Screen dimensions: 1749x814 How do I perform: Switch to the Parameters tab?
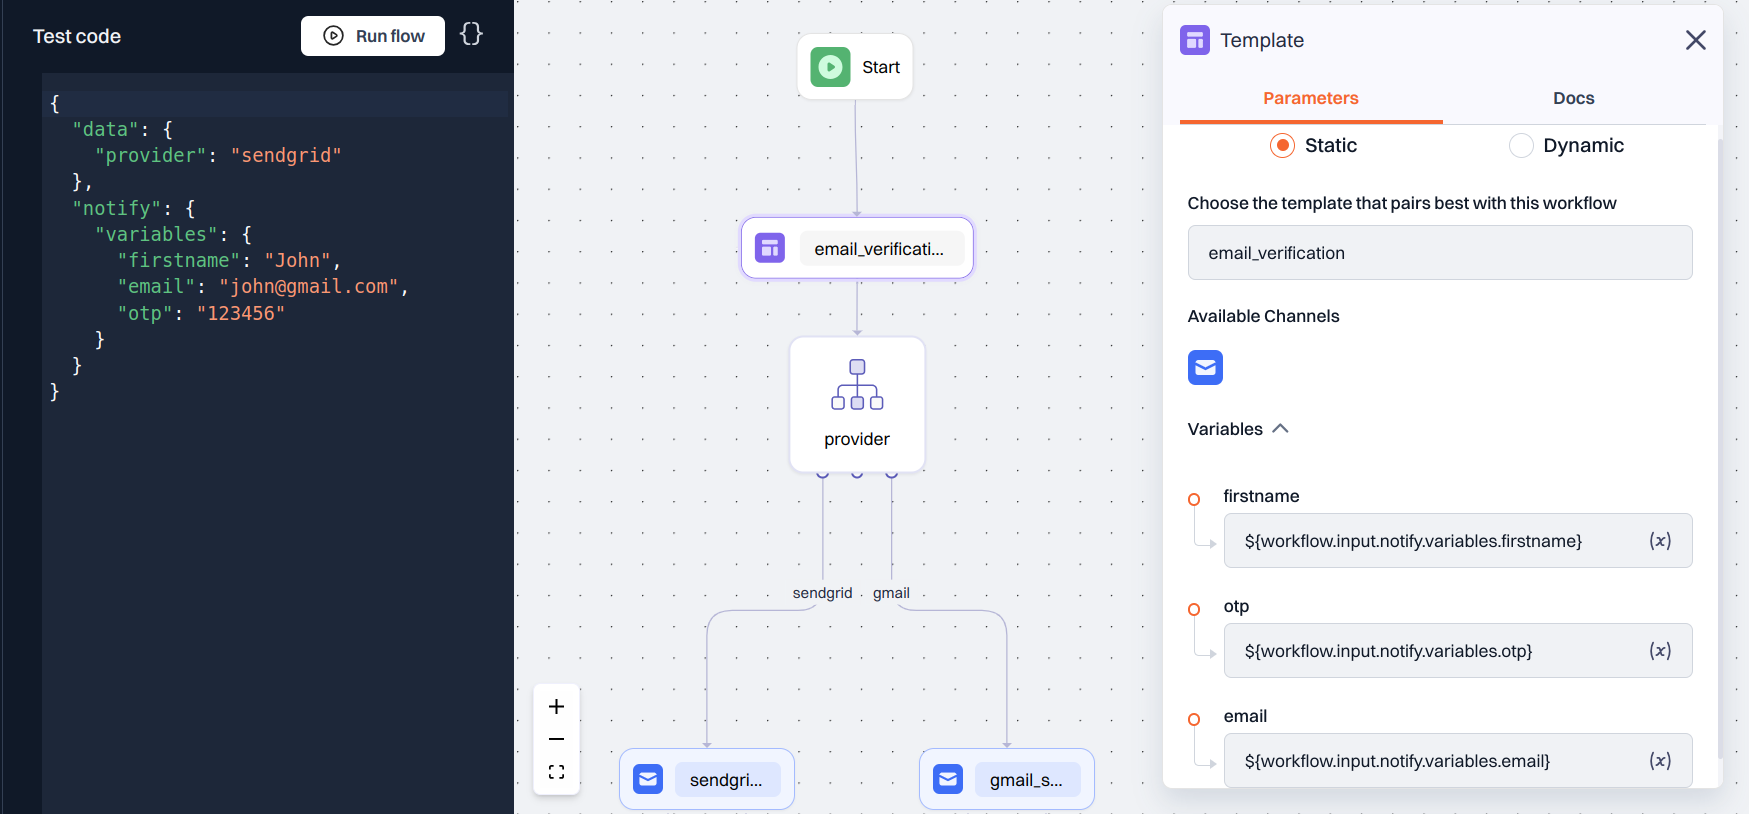[x=1311, y=98]
